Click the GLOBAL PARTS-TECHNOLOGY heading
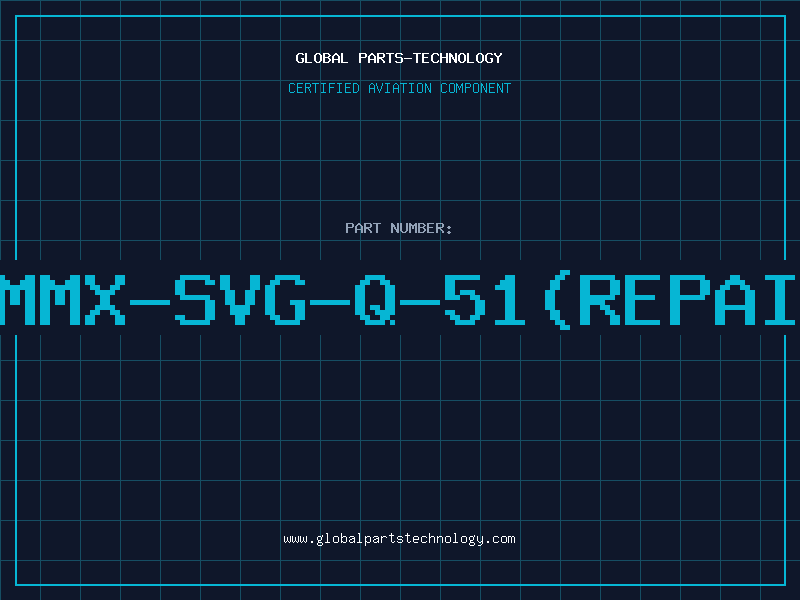 [x=399, y=58]
